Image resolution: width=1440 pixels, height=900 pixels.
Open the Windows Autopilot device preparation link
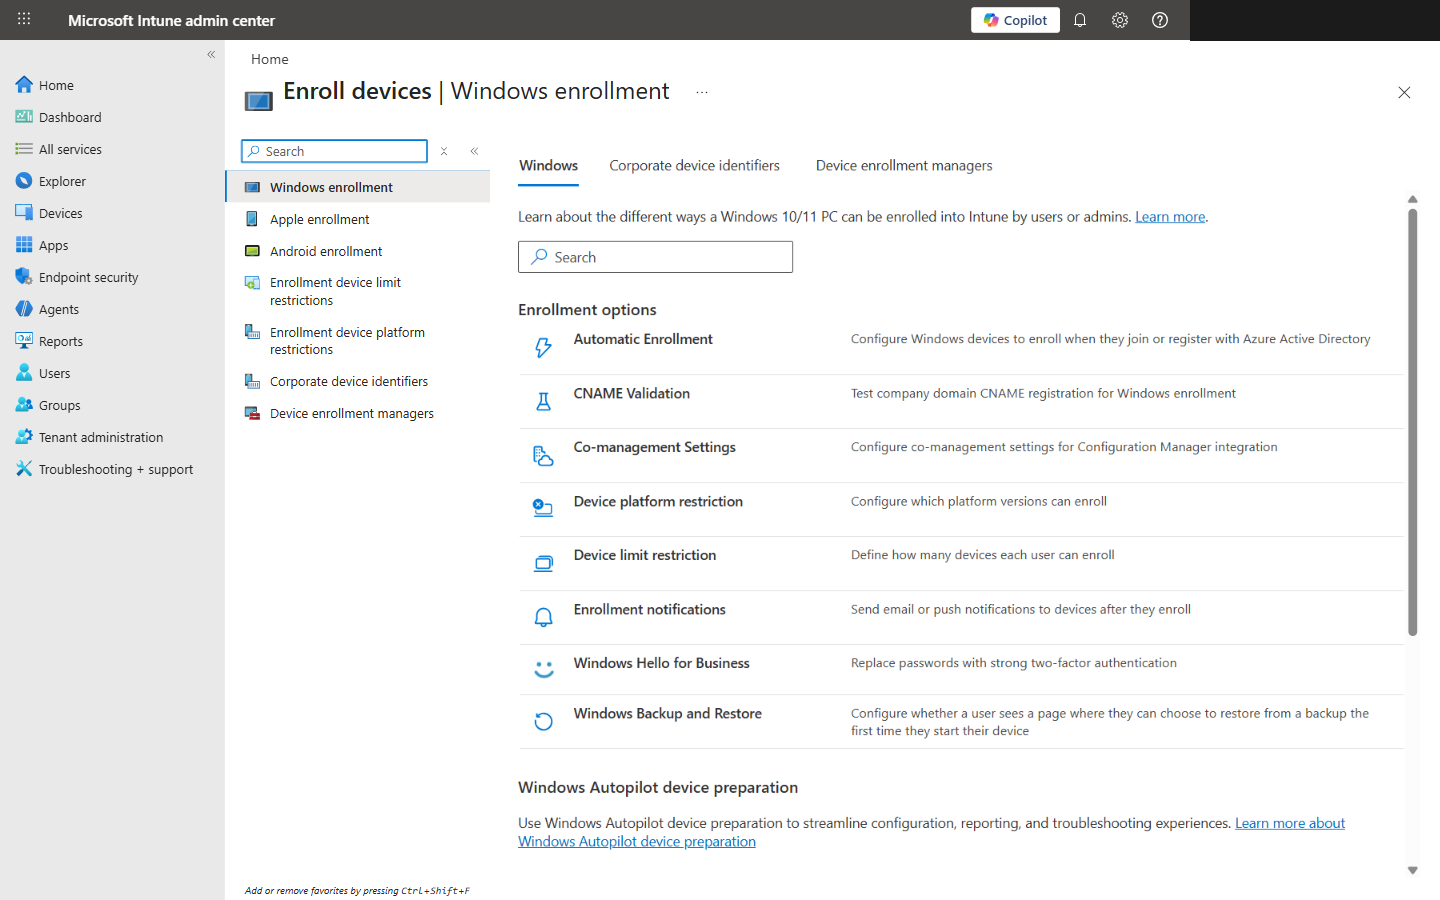pos(637,841)
